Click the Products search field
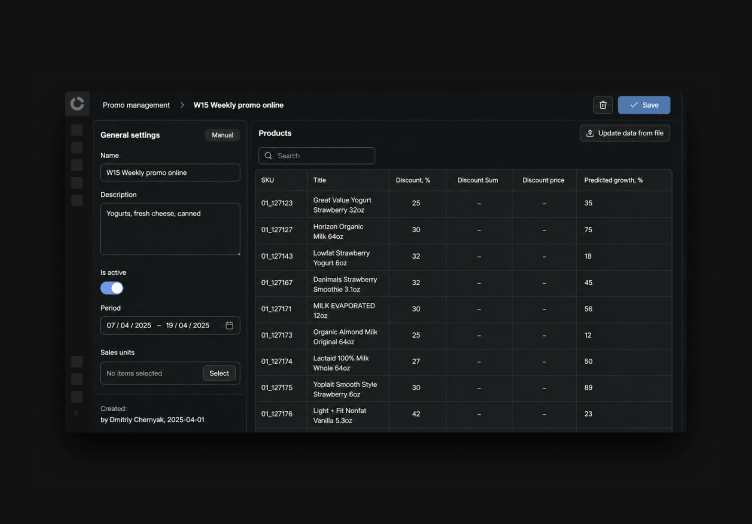Viewport: 752px width, 524px height. click(317, 156)
